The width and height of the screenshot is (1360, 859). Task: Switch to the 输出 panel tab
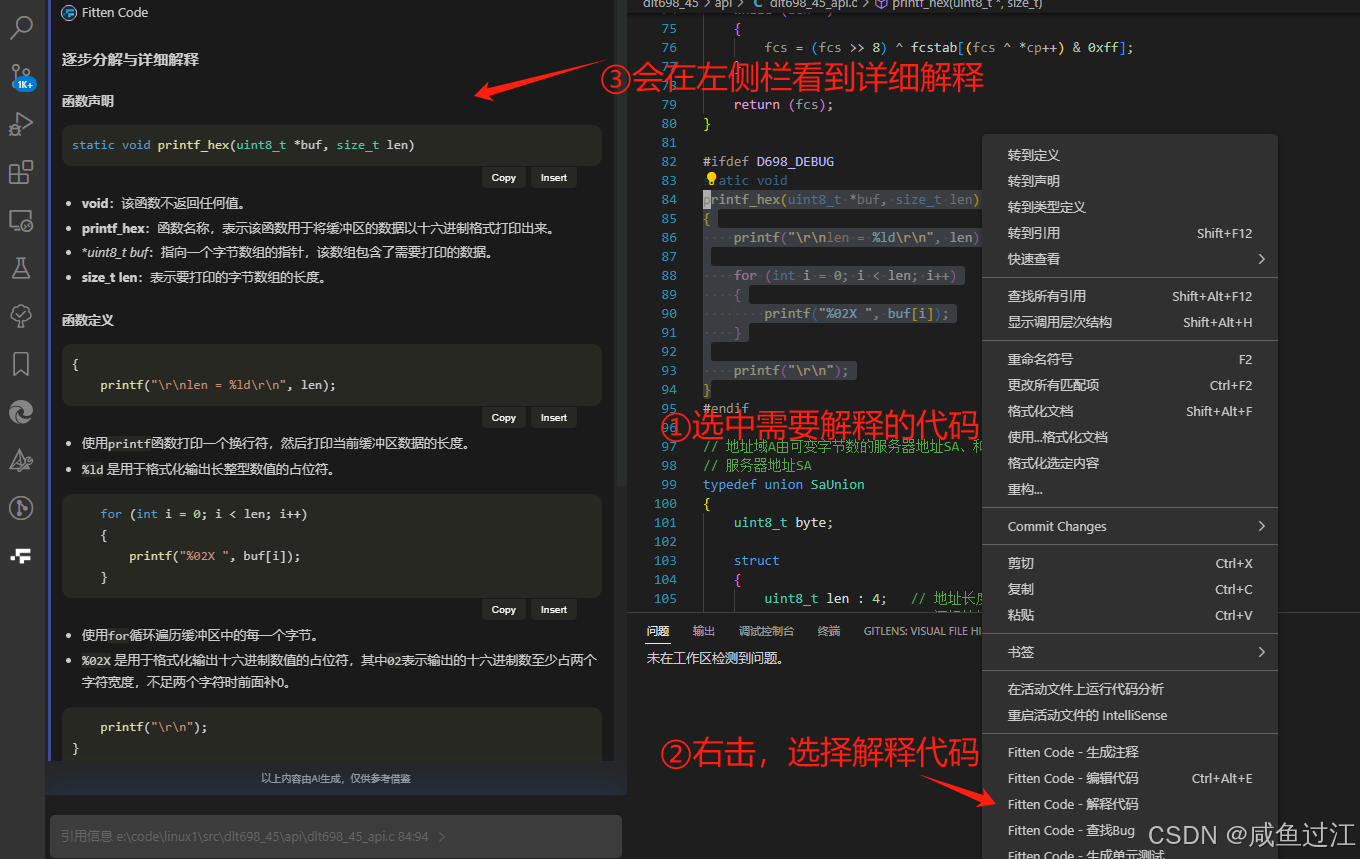[704, 631]
